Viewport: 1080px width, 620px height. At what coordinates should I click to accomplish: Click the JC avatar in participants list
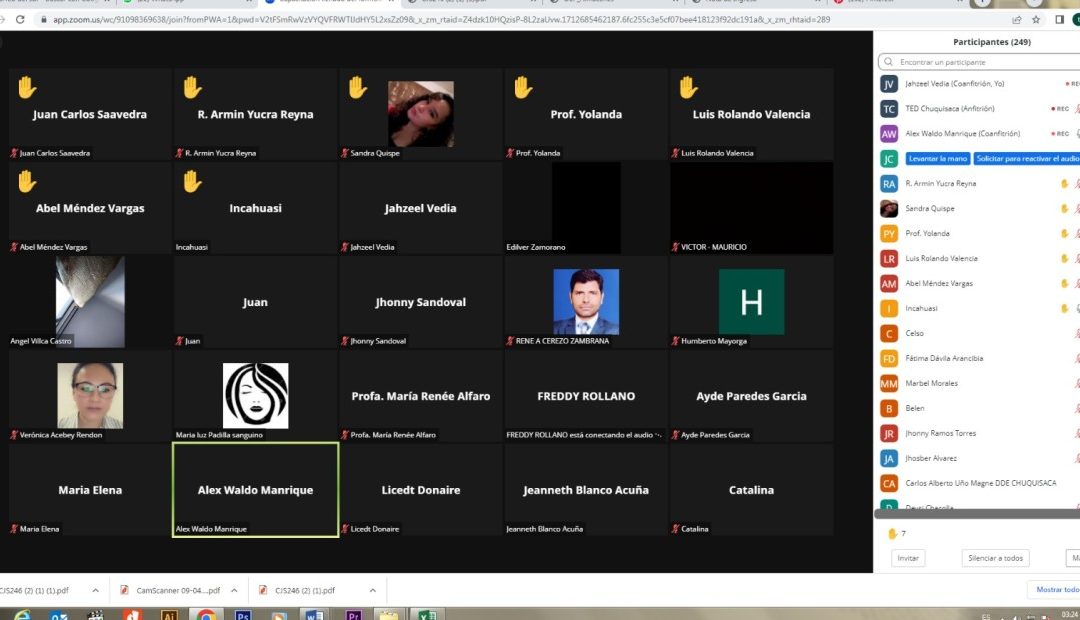point(888,159)
